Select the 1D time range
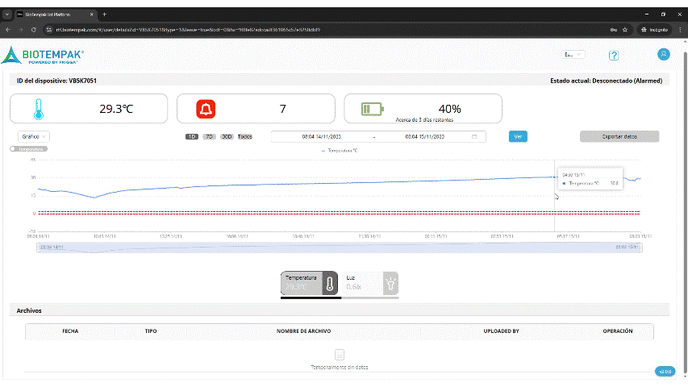This screenshot has height=387, width=688. (192, 137)
